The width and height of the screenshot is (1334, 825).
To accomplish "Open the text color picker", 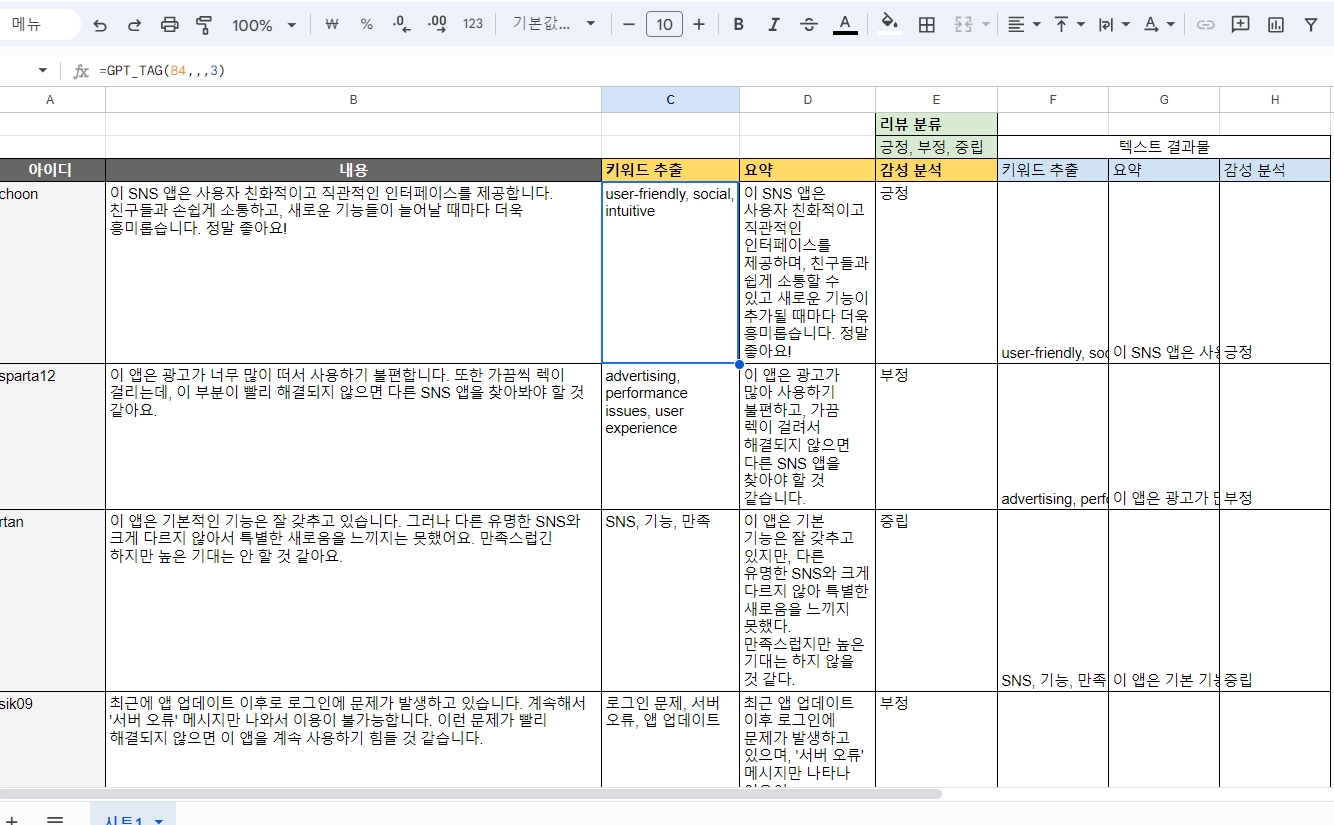I will (x=845, y=25).
